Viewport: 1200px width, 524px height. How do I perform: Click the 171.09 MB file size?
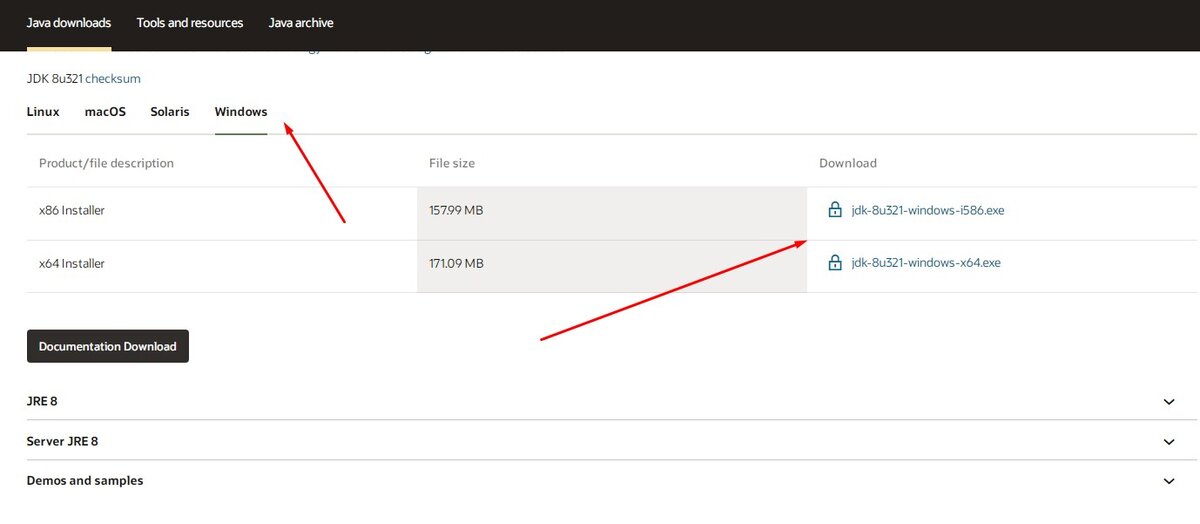point(456,263)
